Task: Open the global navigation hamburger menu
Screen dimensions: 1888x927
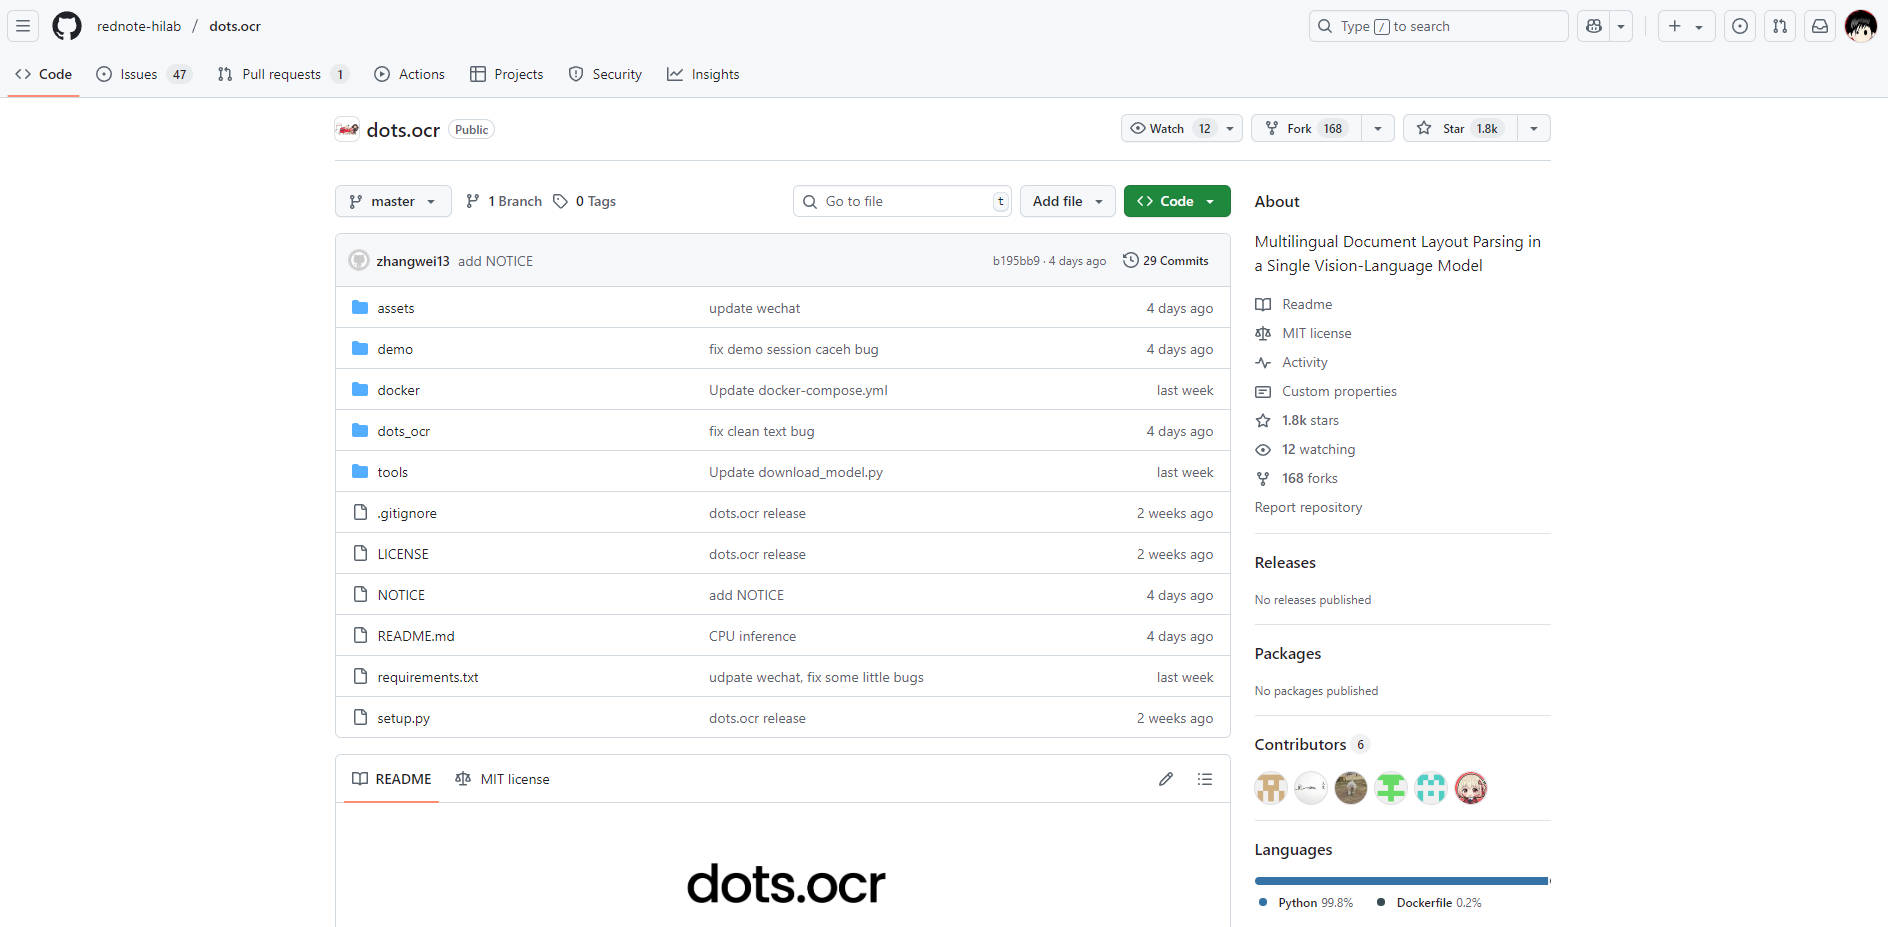Action: (22, 25)
